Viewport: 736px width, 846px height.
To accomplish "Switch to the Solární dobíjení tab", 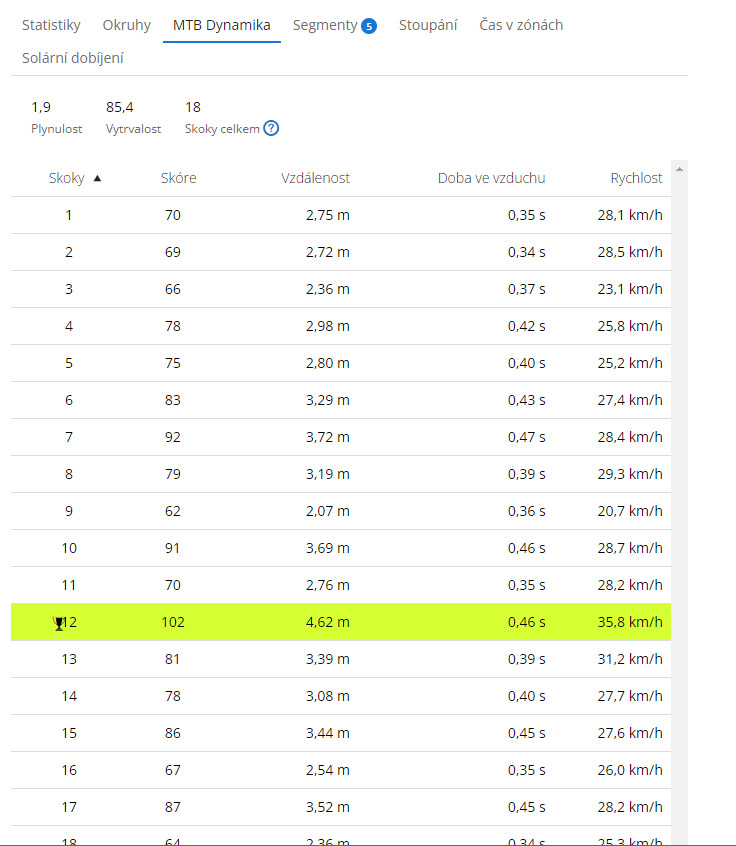I will click(73, 58).
